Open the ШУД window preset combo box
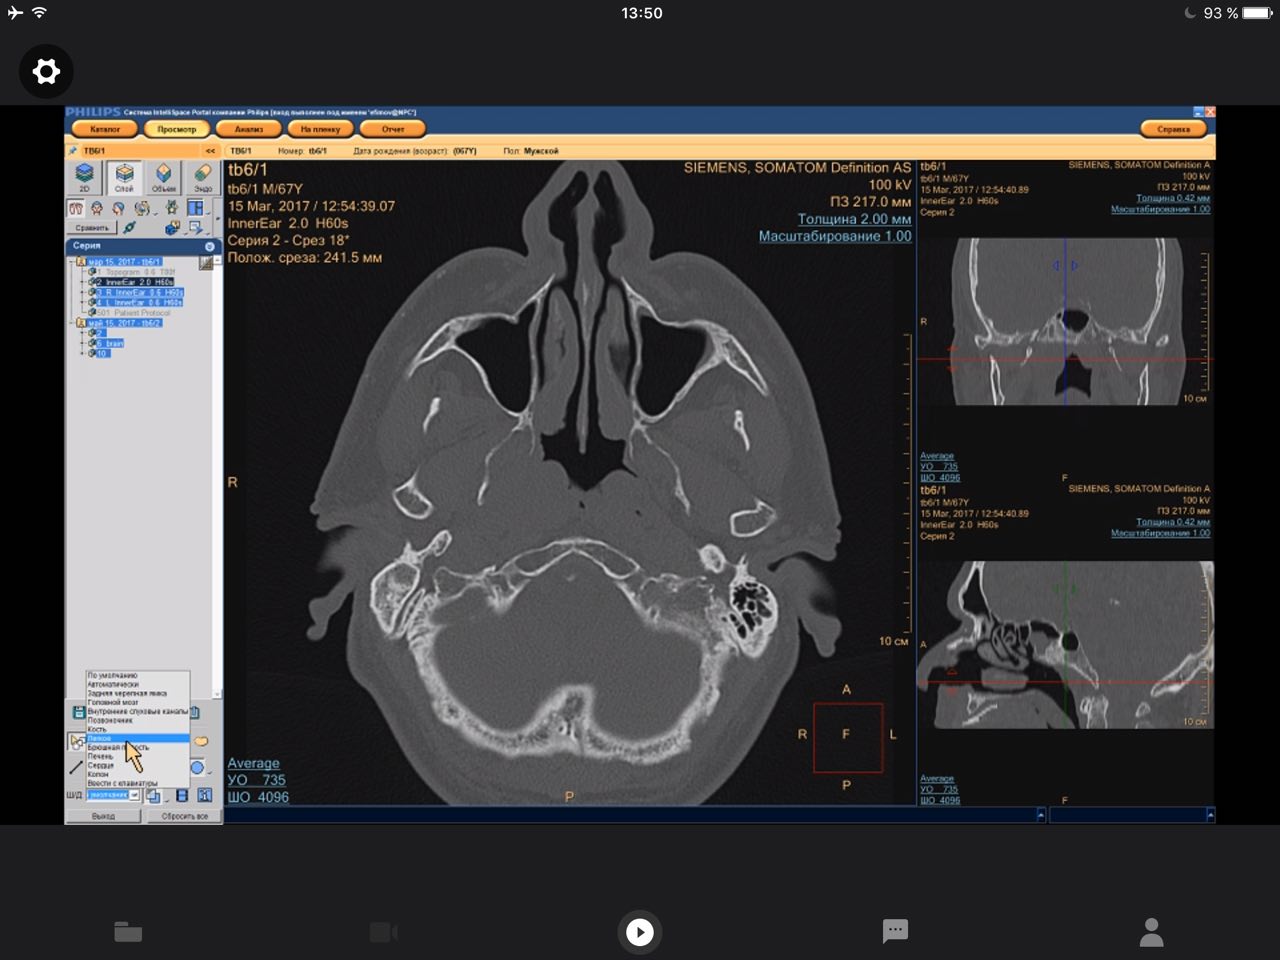Image resolution: width=1280 pixels, height=960 pixels. coord(113,795)
